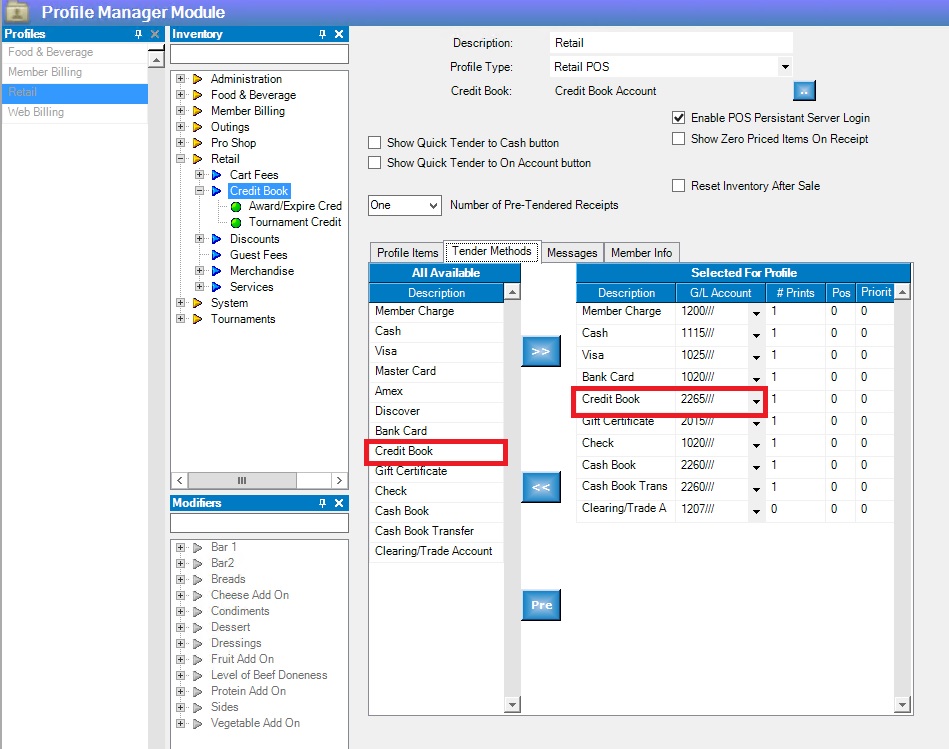The height and width of the screenshot is (749, 949).
Task: Click the Tournament Credit green circle icon
Action: coord(236,222)
